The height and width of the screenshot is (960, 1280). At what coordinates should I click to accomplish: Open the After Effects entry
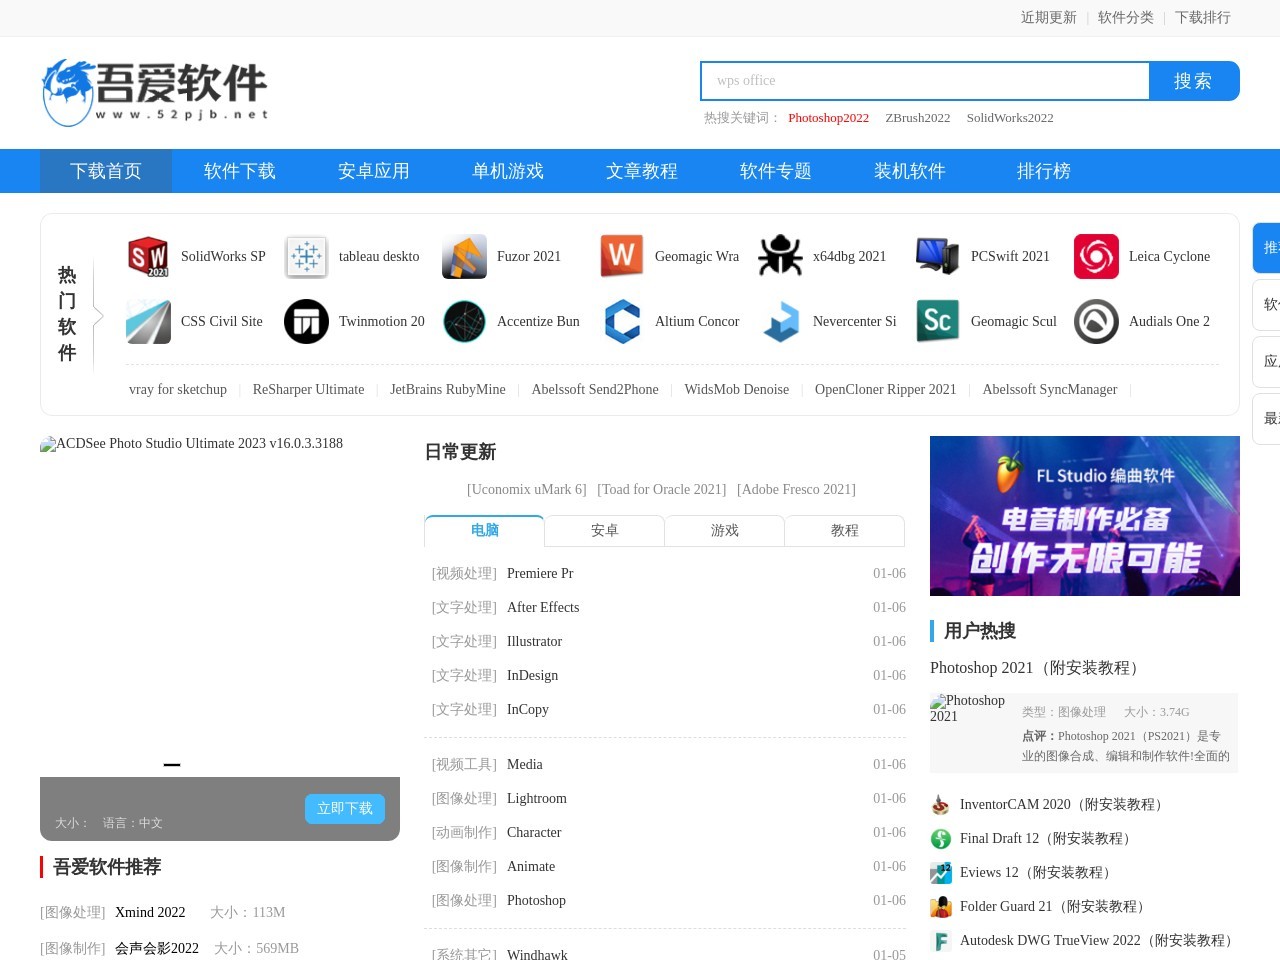coord(543,608)
